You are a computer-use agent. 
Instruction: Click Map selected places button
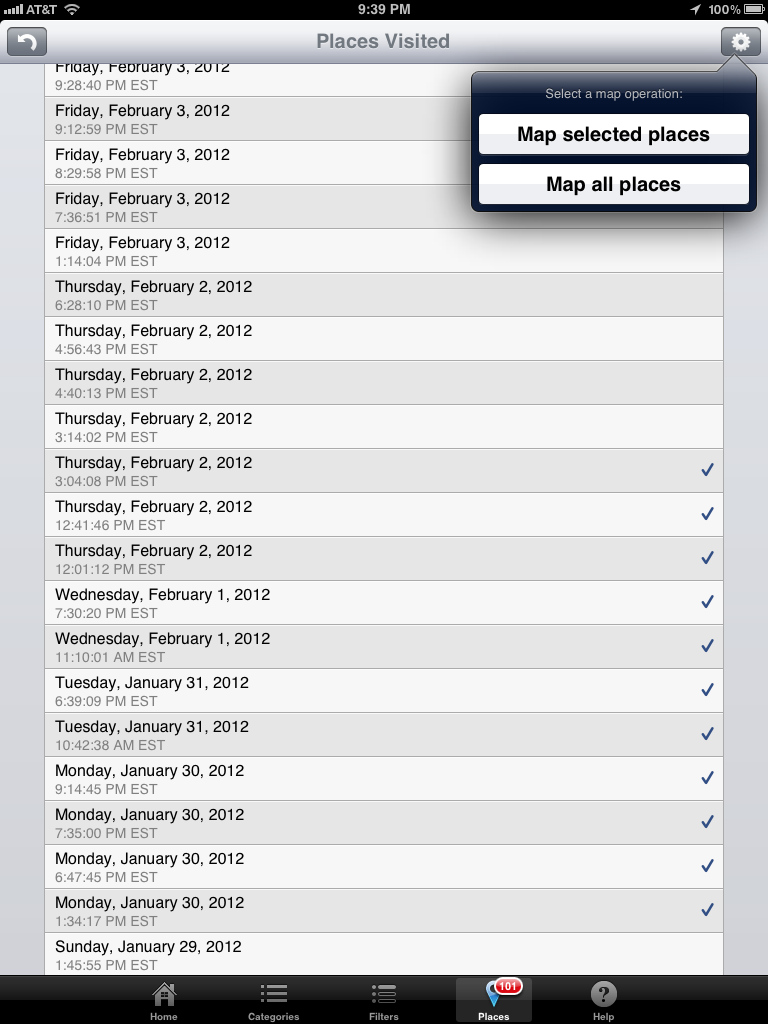pos(613,135)
